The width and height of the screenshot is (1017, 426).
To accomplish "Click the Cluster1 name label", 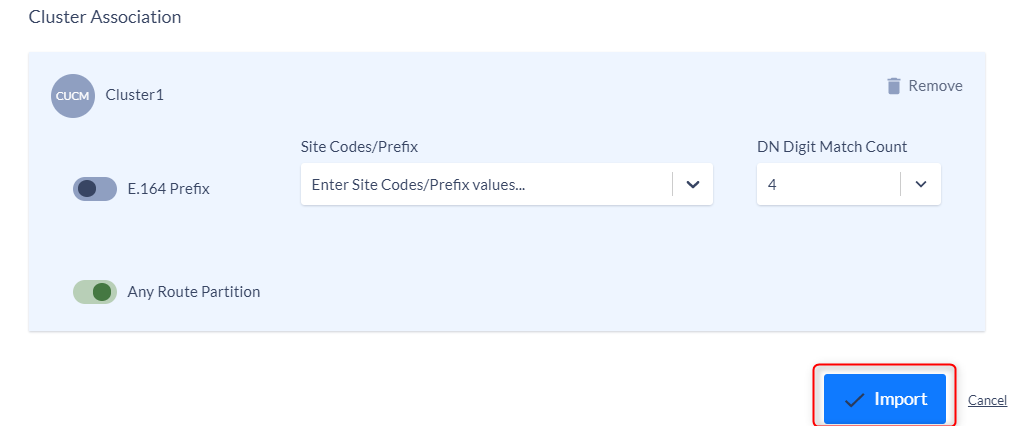I will pos(135,95).
